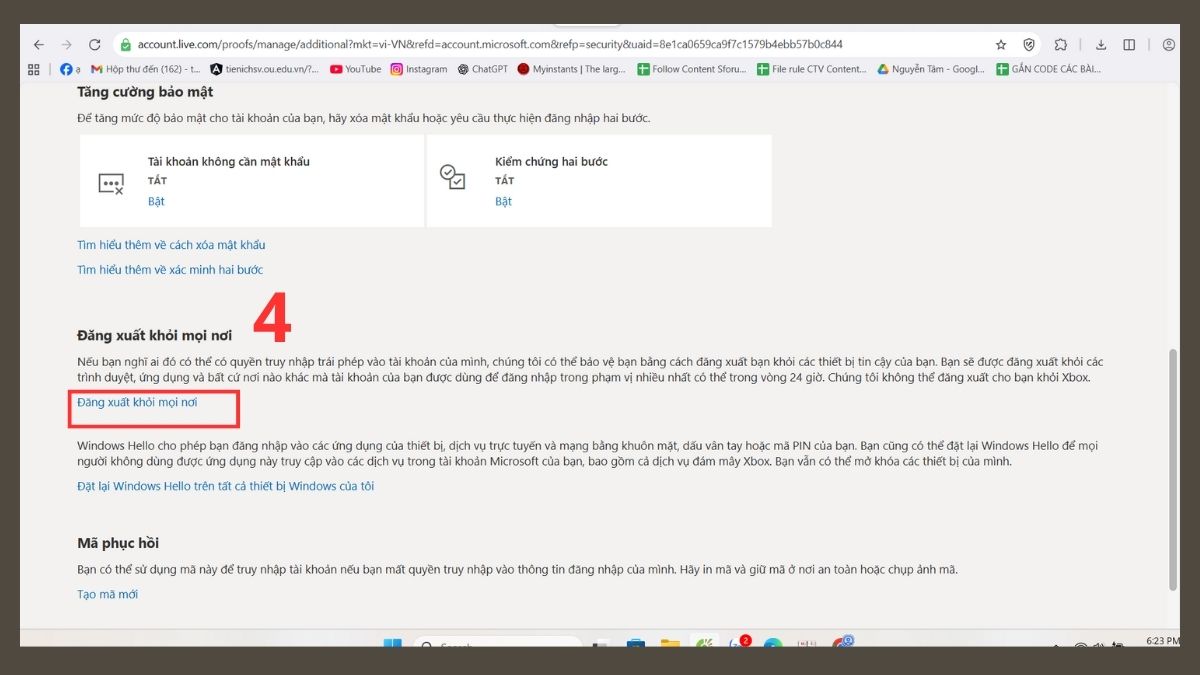Screen dimensions: 1200x675
Task: Click the password icon on 'Tài khoản không cần mật khẩu' card
Action: click(x=111, y=183)
